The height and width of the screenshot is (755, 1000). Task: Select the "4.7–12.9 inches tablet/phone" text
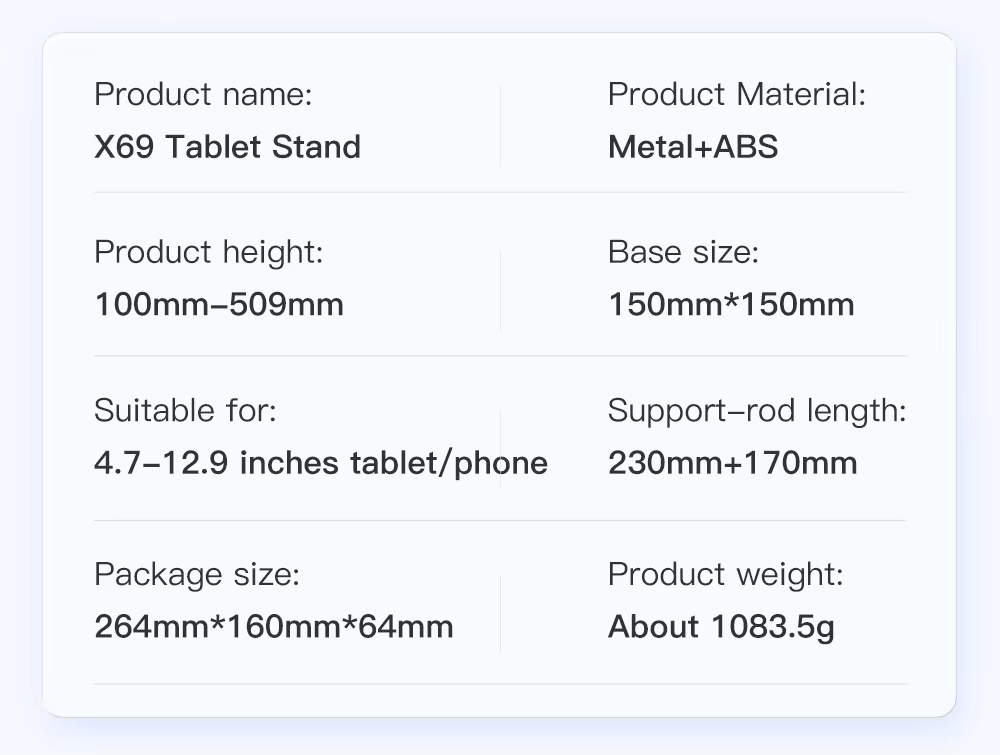[x=321, y=463]
